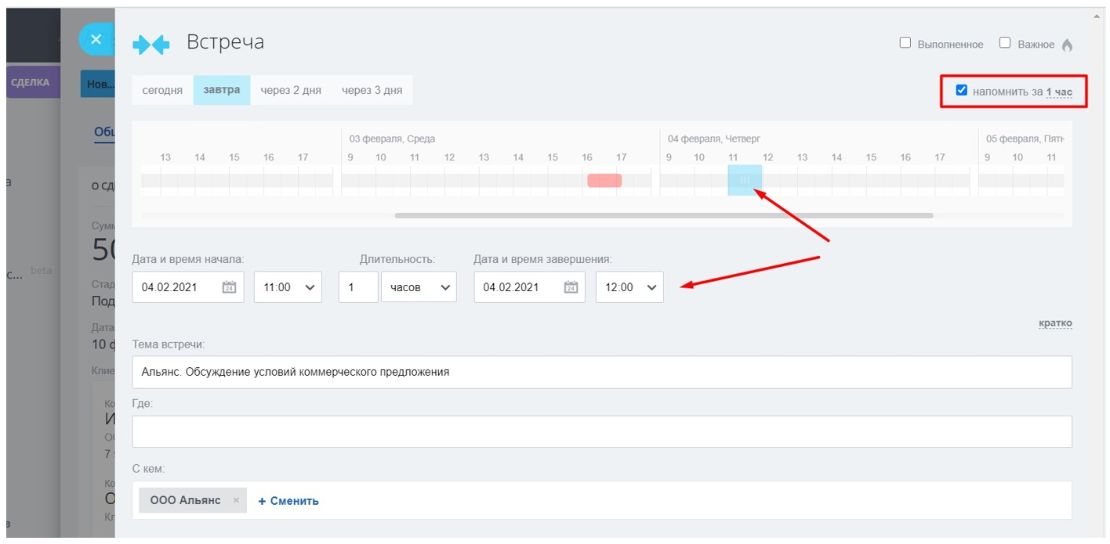Viewport: 1110px width, 544px height.
Task: Click the flame icon next to Важное
Action: click(x=1067, y=45)
